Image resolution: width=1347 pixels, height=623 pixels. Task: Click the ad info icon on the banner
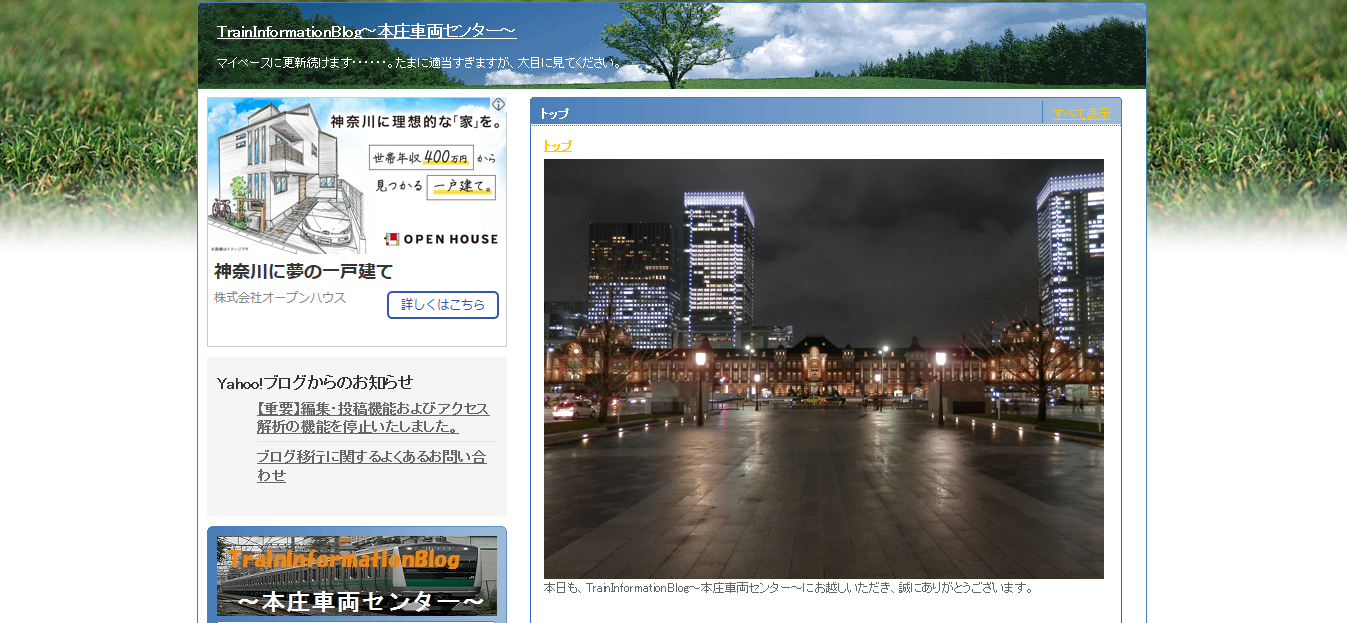(x=498, y=104)
